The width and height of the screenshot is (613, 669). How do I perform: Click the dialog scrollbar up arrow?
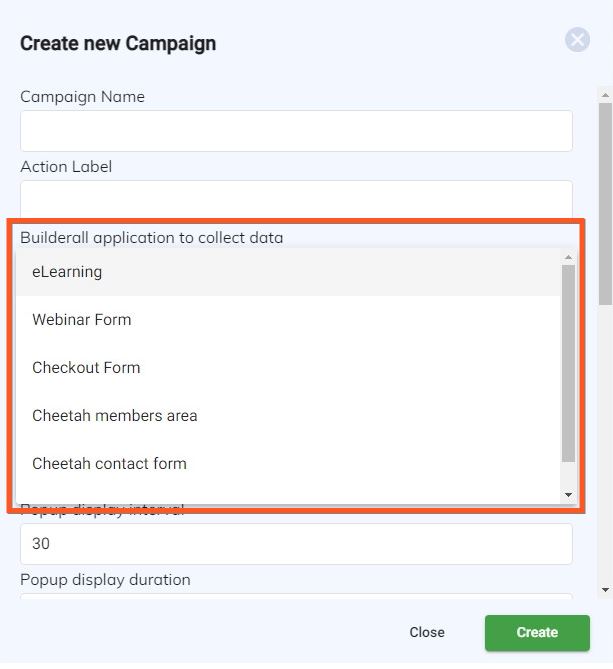[605, 95]
